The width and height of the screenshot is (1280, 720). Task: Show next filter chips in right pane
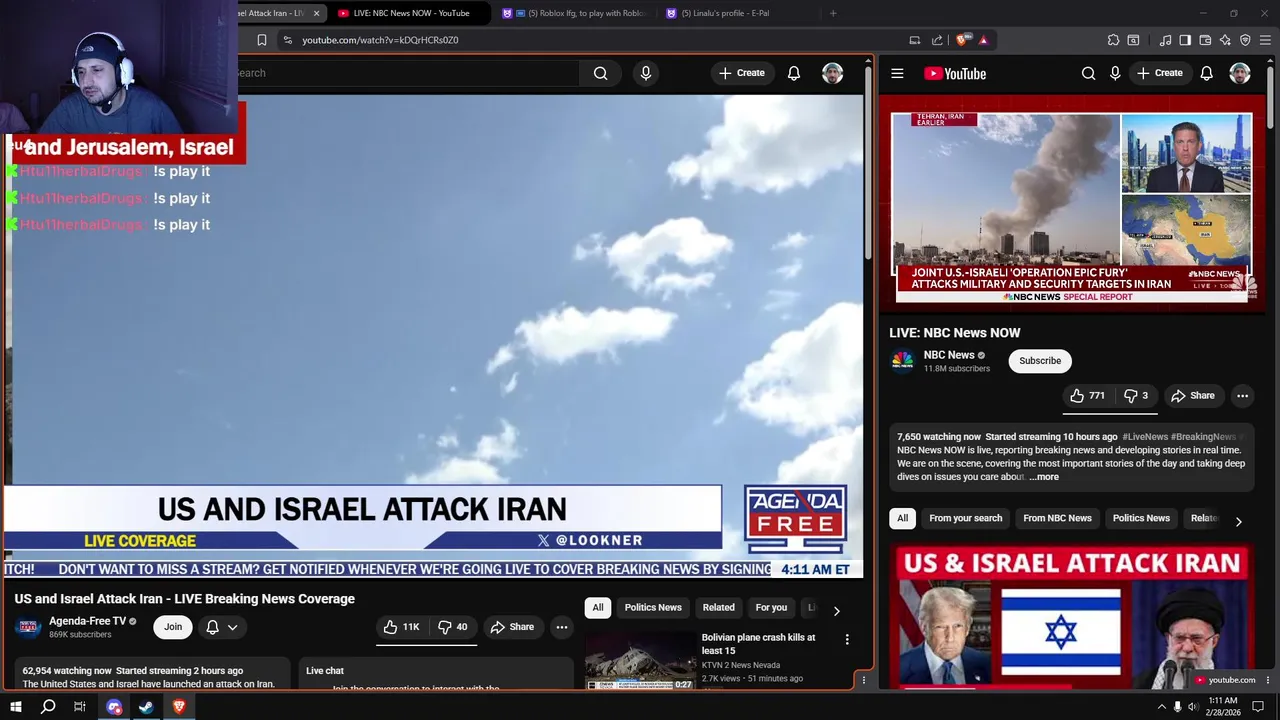coord(1238,521)
